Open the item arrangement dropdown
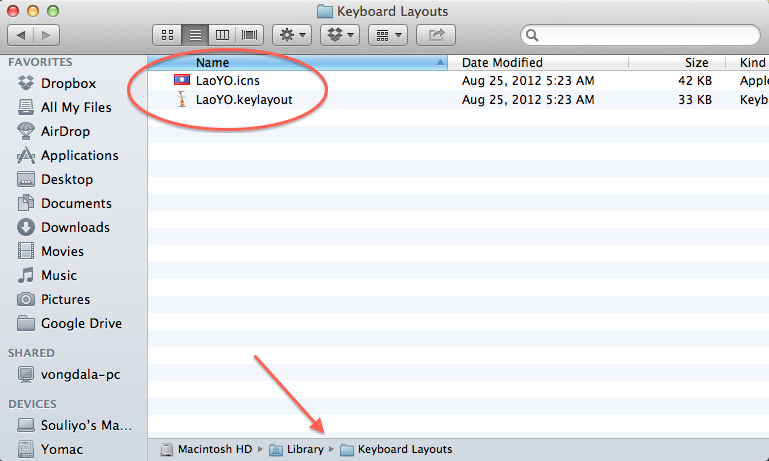This screenshot has height=461, width=769. coord(387,35)
